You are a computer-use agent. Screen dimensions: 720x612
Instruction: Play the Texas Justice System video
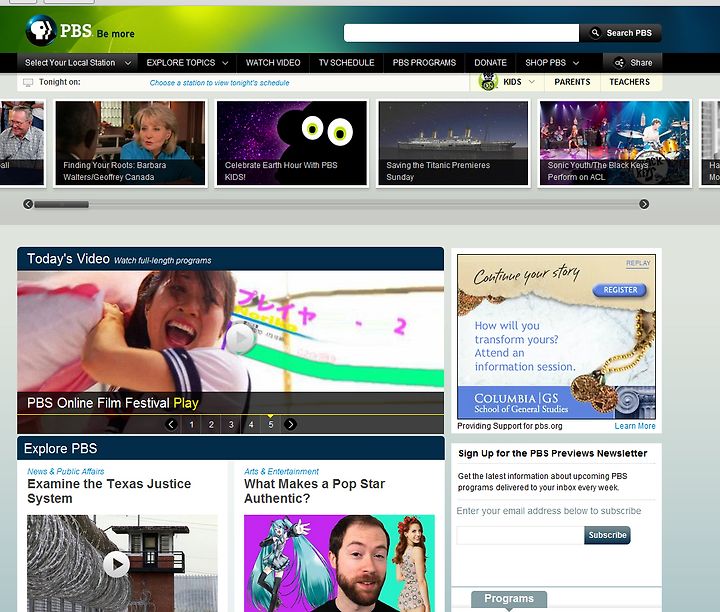point(116,564)
